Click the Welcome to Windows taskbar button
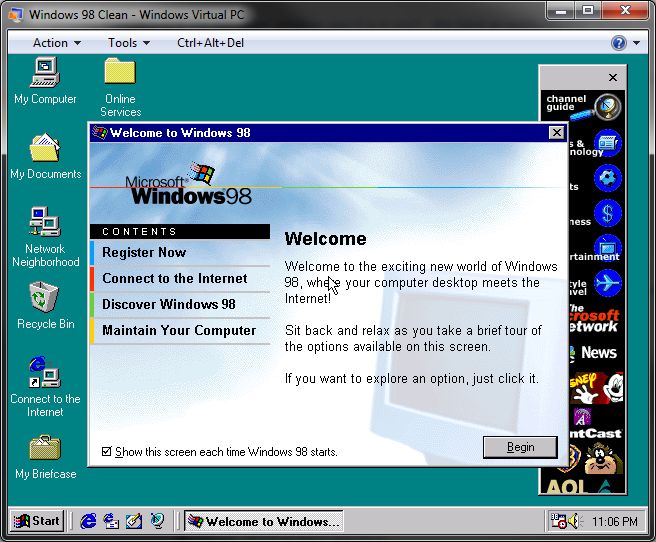The image size is (656, 542). coord(264,521)
